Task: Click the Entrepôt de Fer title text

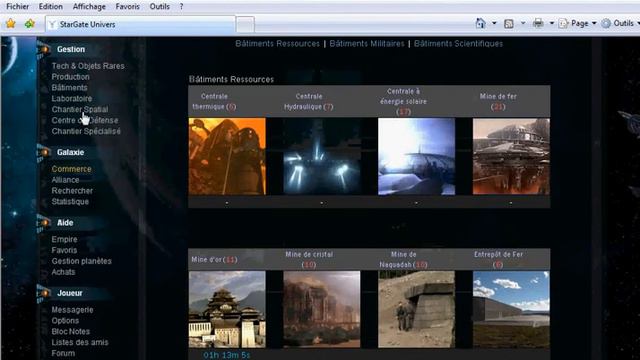Action: (x=498, y=260)
